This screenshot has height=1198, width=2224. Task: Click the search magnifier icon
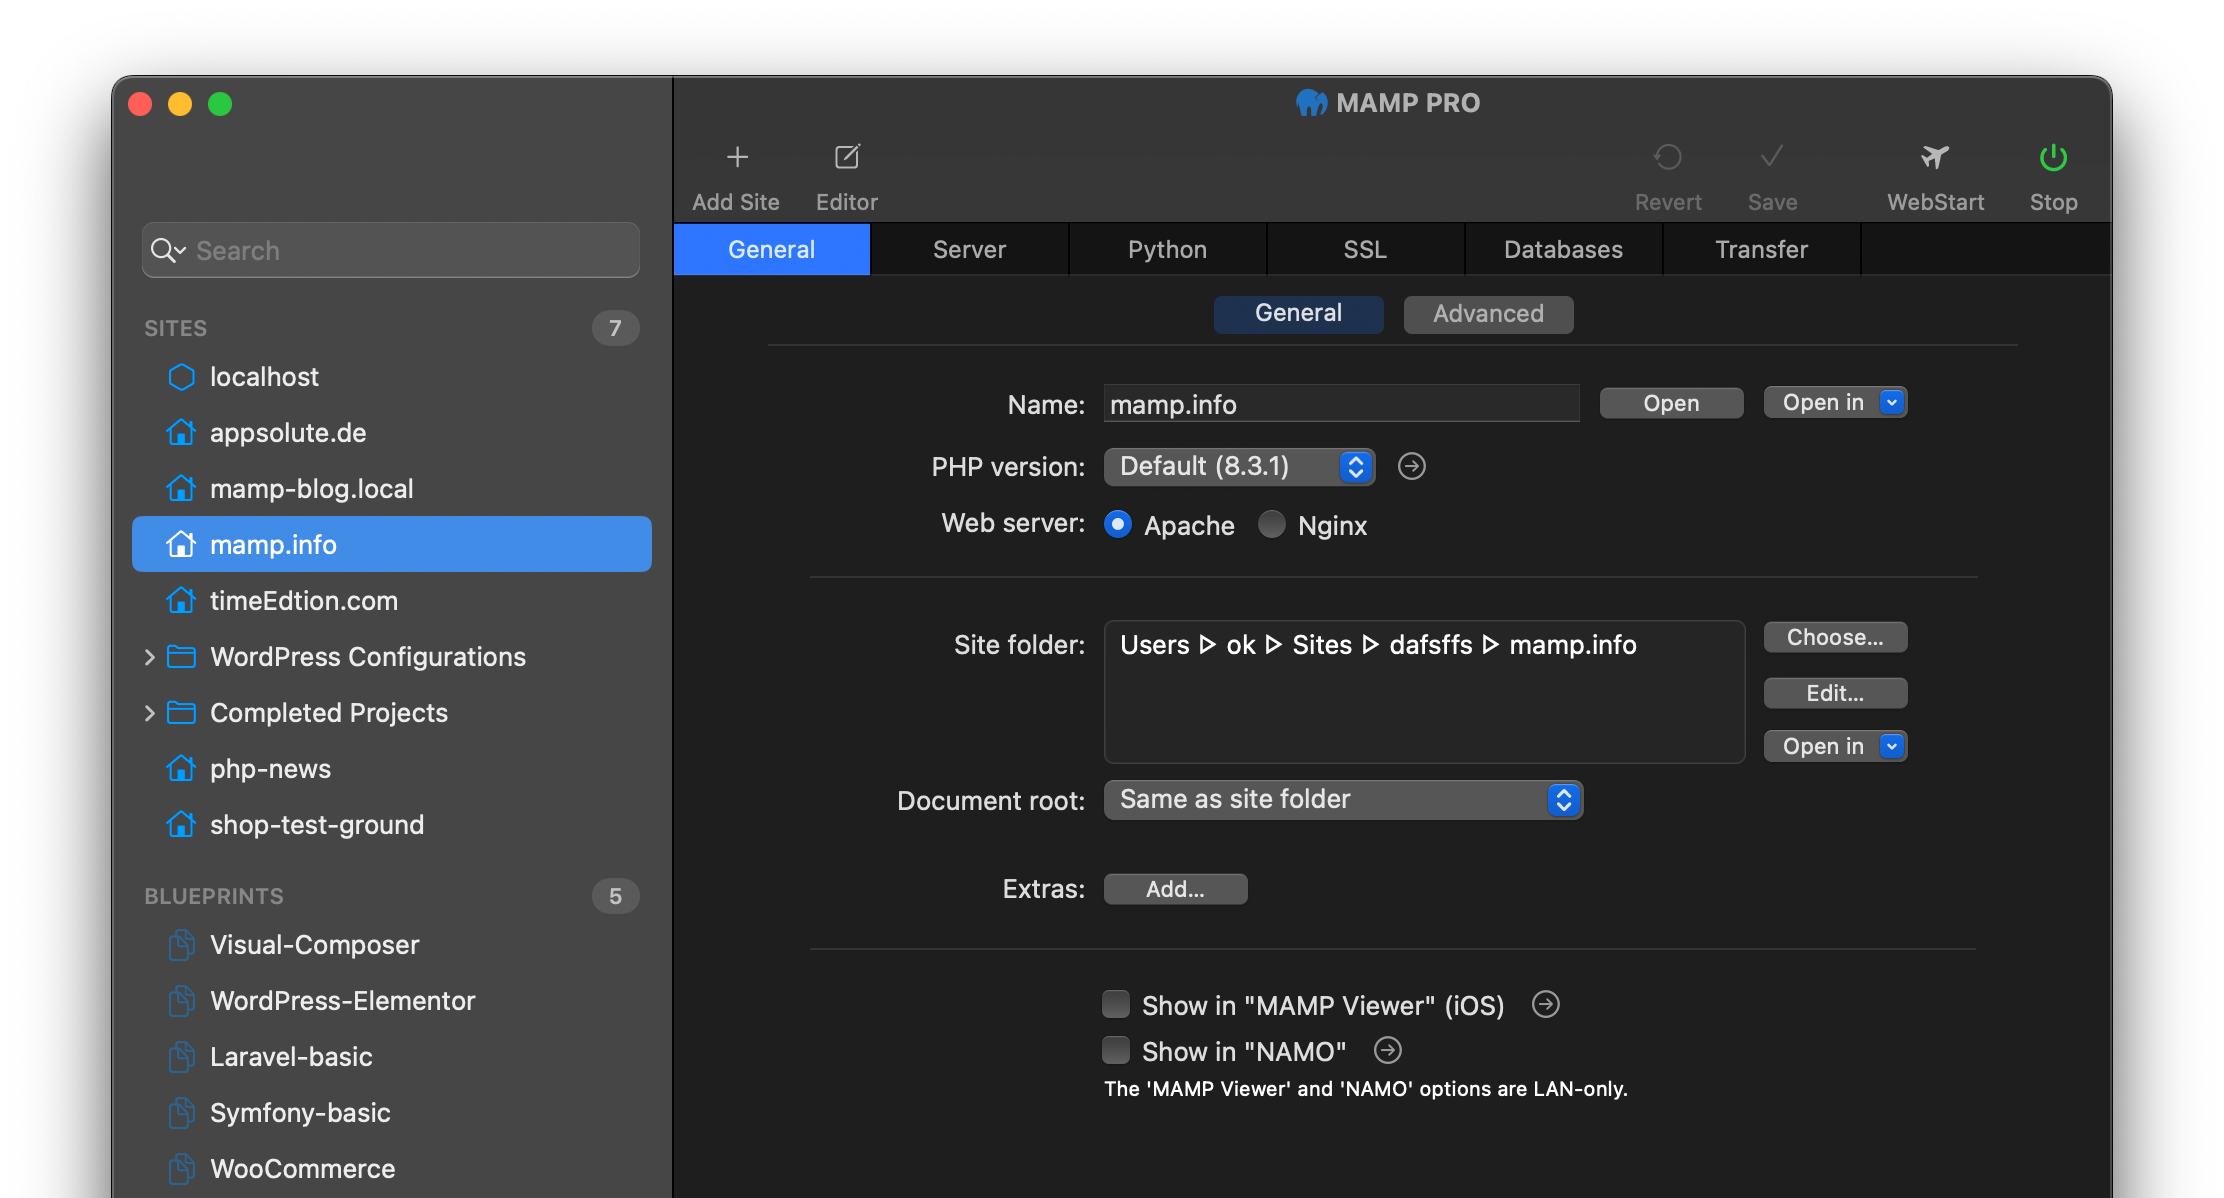tap(161, 250)
